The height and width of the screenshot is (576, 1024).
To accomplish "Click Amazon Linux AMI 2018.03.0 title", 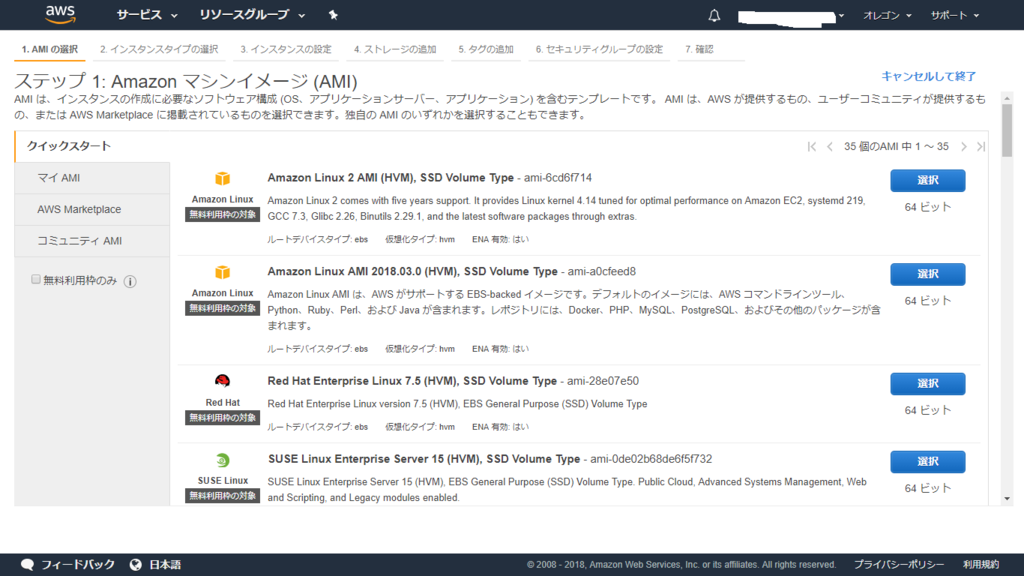I will [x=413, y=271].
